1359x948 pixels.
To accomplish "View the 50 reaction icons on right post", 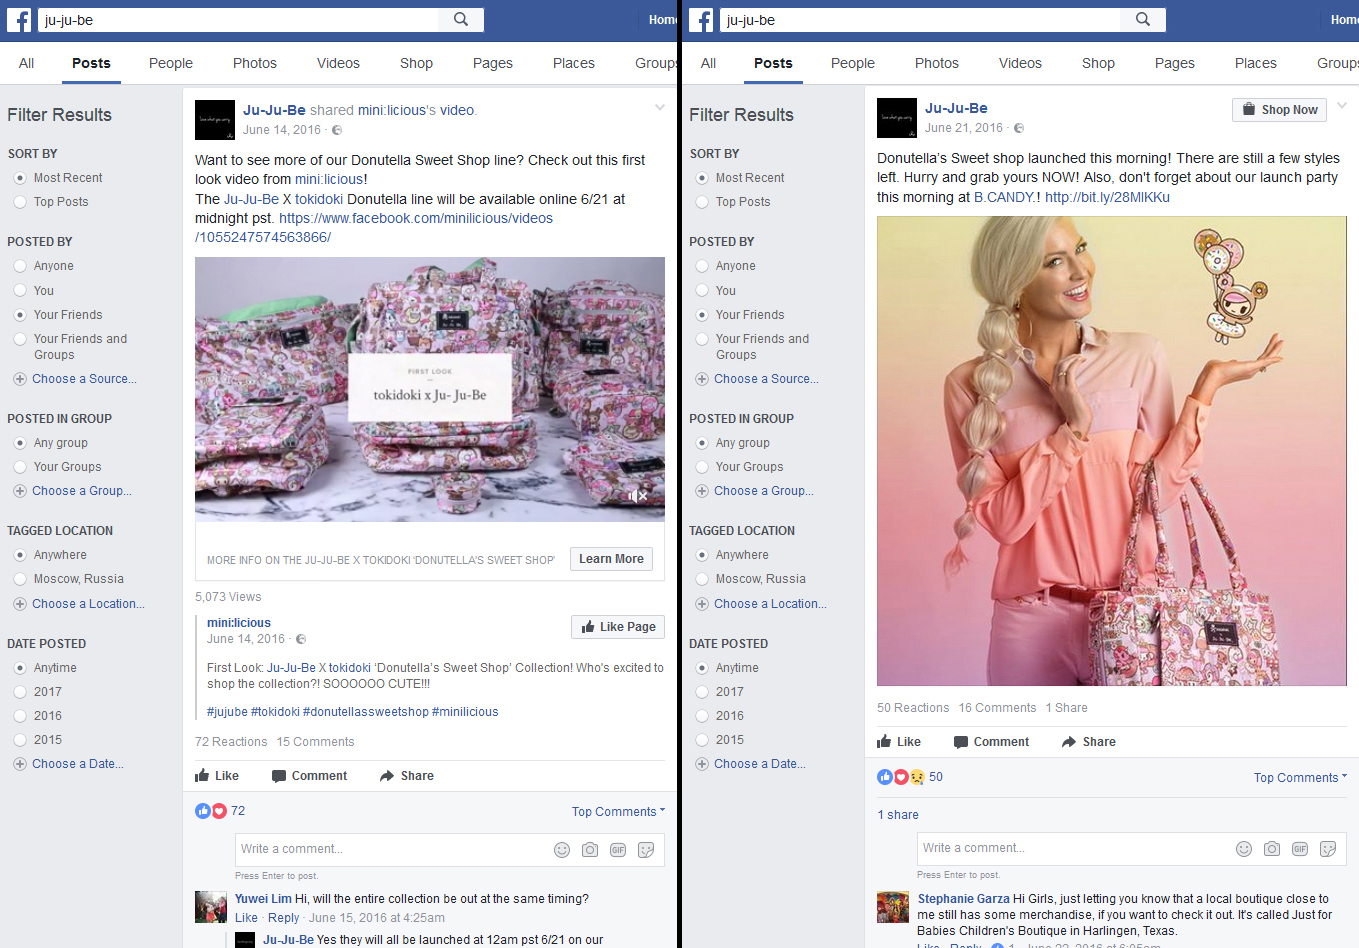I will coord(900,777).
